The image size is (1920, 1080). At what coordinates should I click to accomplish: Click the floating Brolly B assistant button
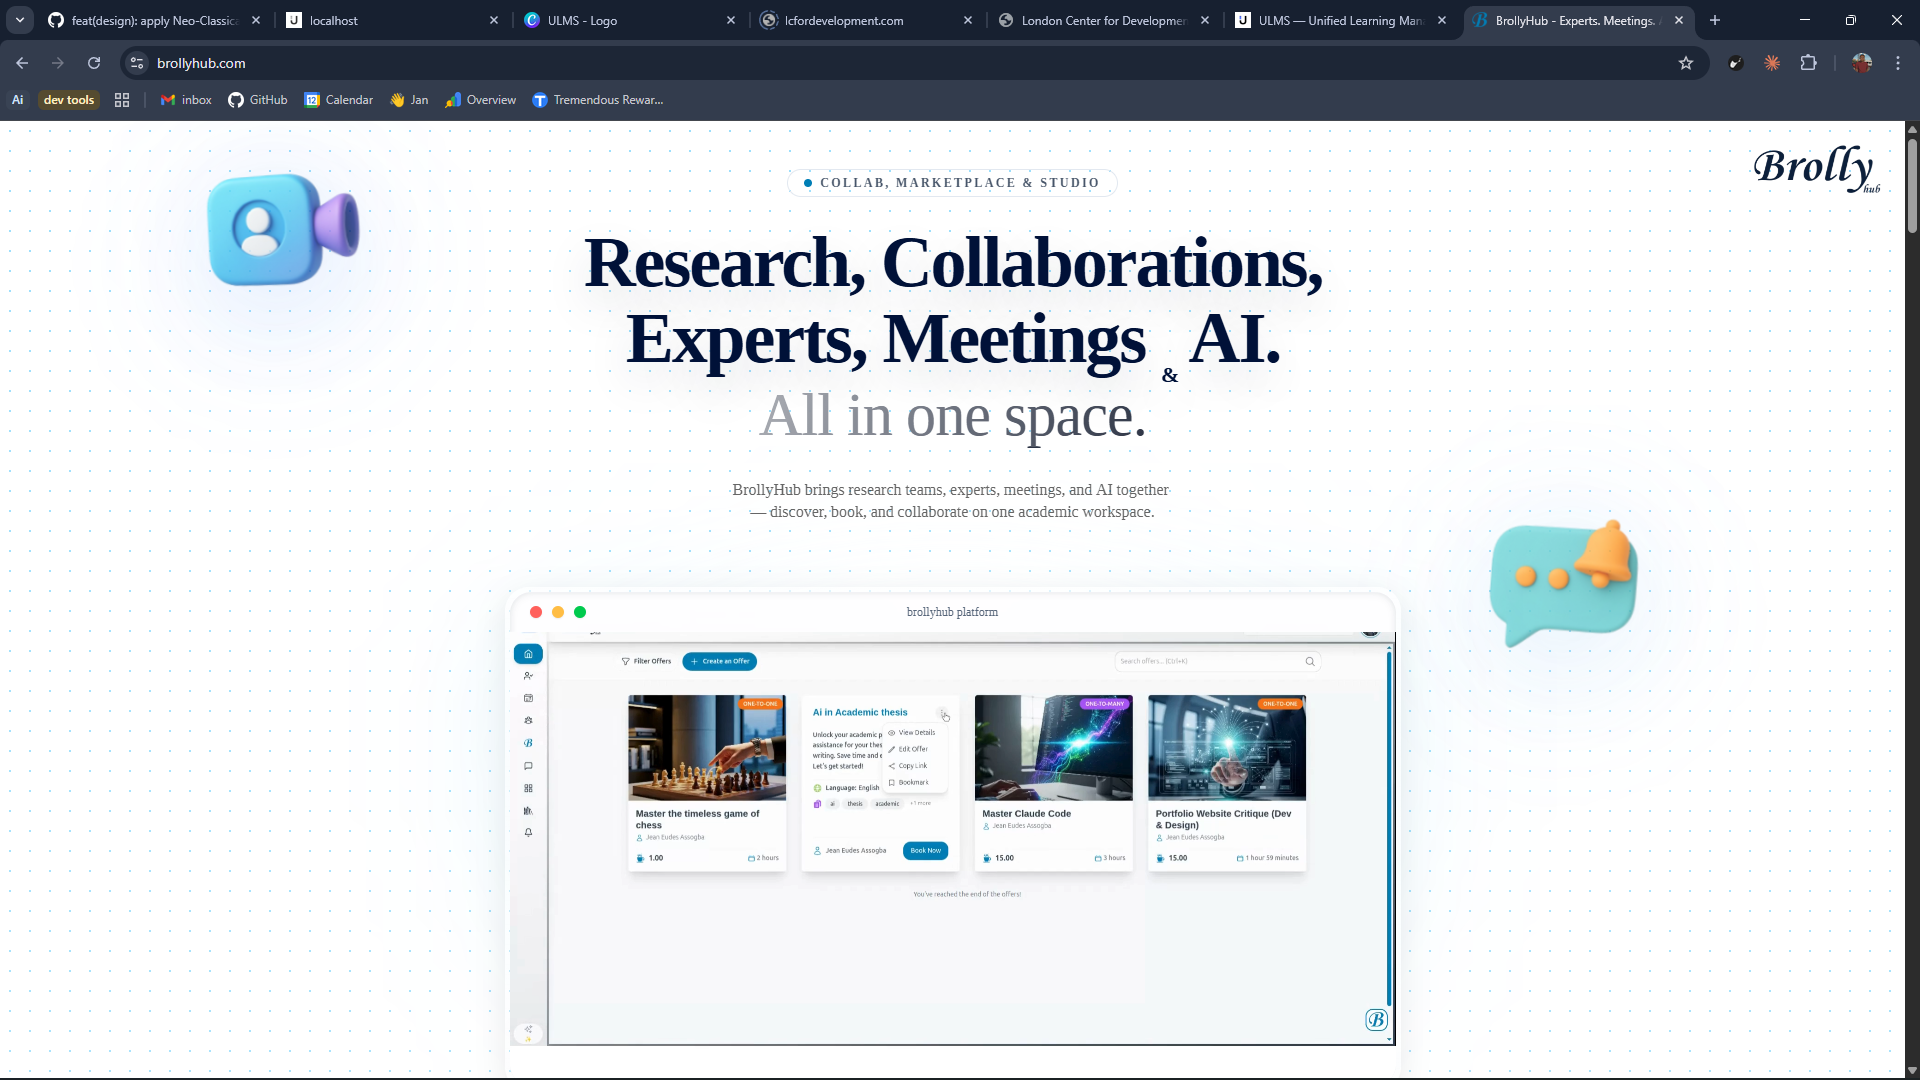1376,1019
